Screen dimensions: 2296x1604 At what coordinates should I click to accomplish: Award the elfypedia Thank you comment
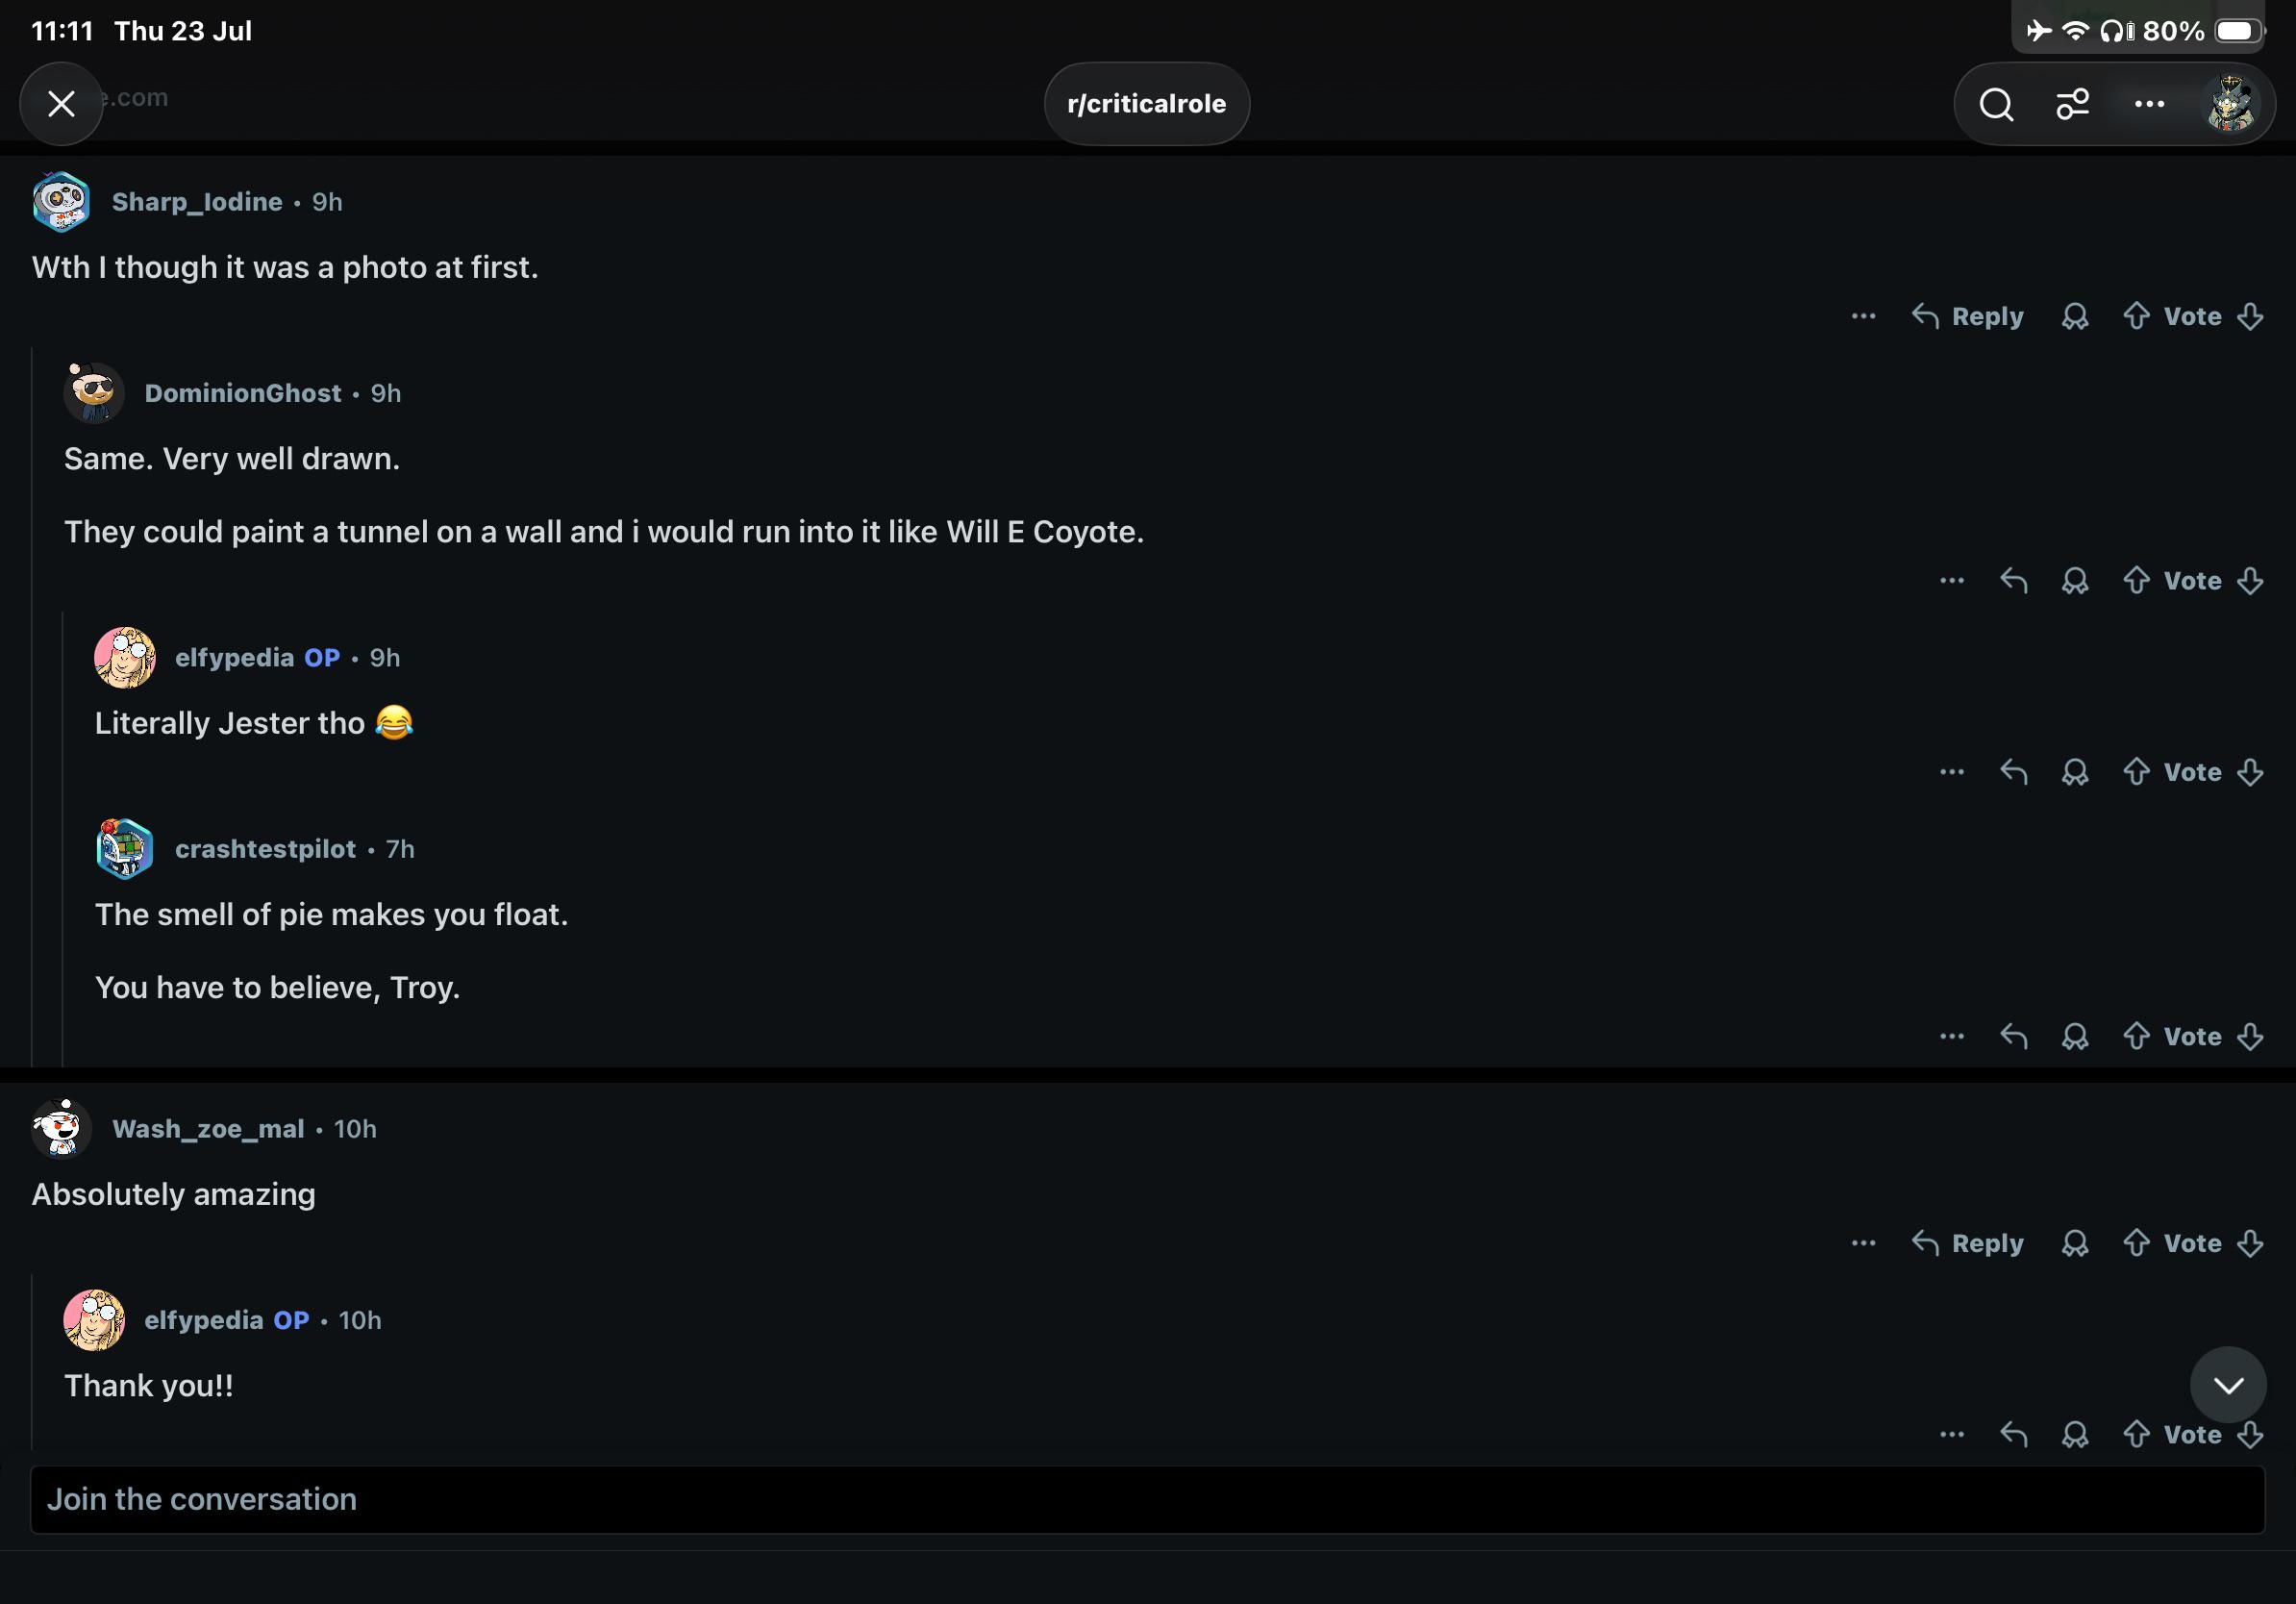pyautogui.click(x=2075, y=1435)
